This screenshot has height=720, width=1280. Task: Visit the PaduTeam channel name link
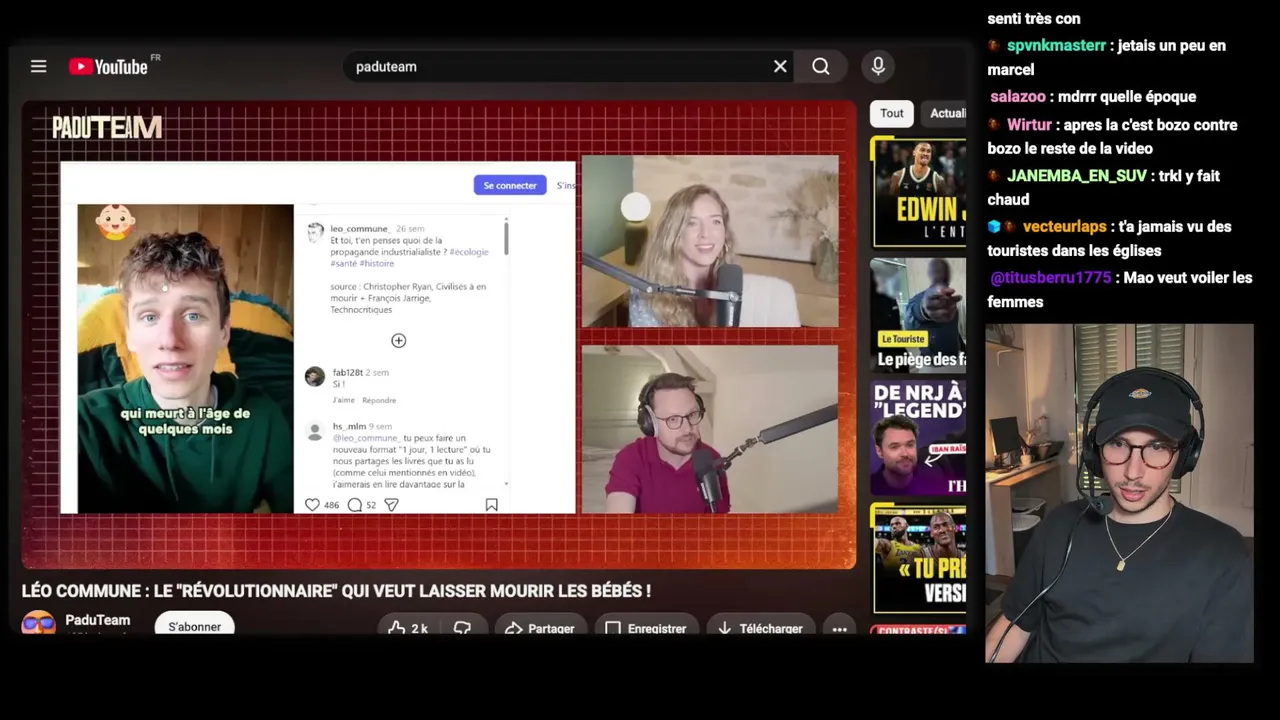pos(98,620)
